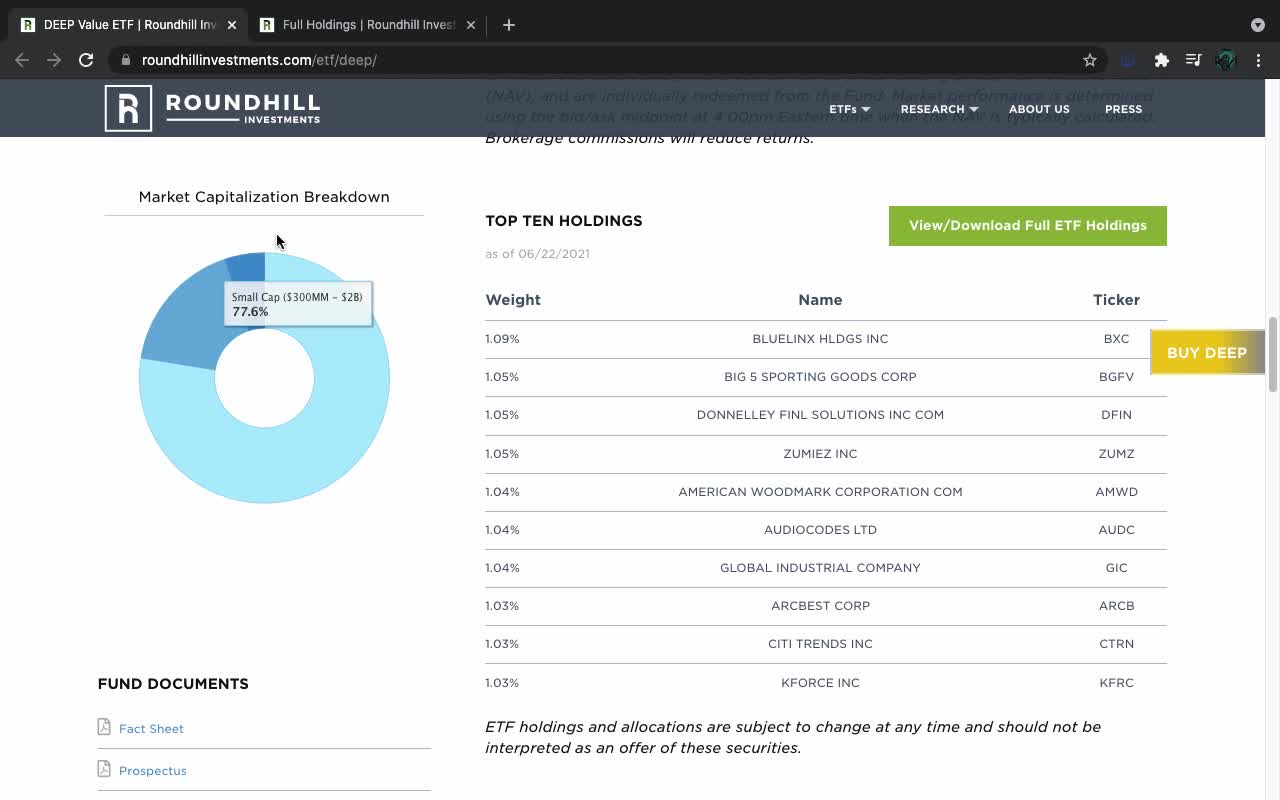Click the BXC ticker

pyautogui.click(x=1116, y=339)
